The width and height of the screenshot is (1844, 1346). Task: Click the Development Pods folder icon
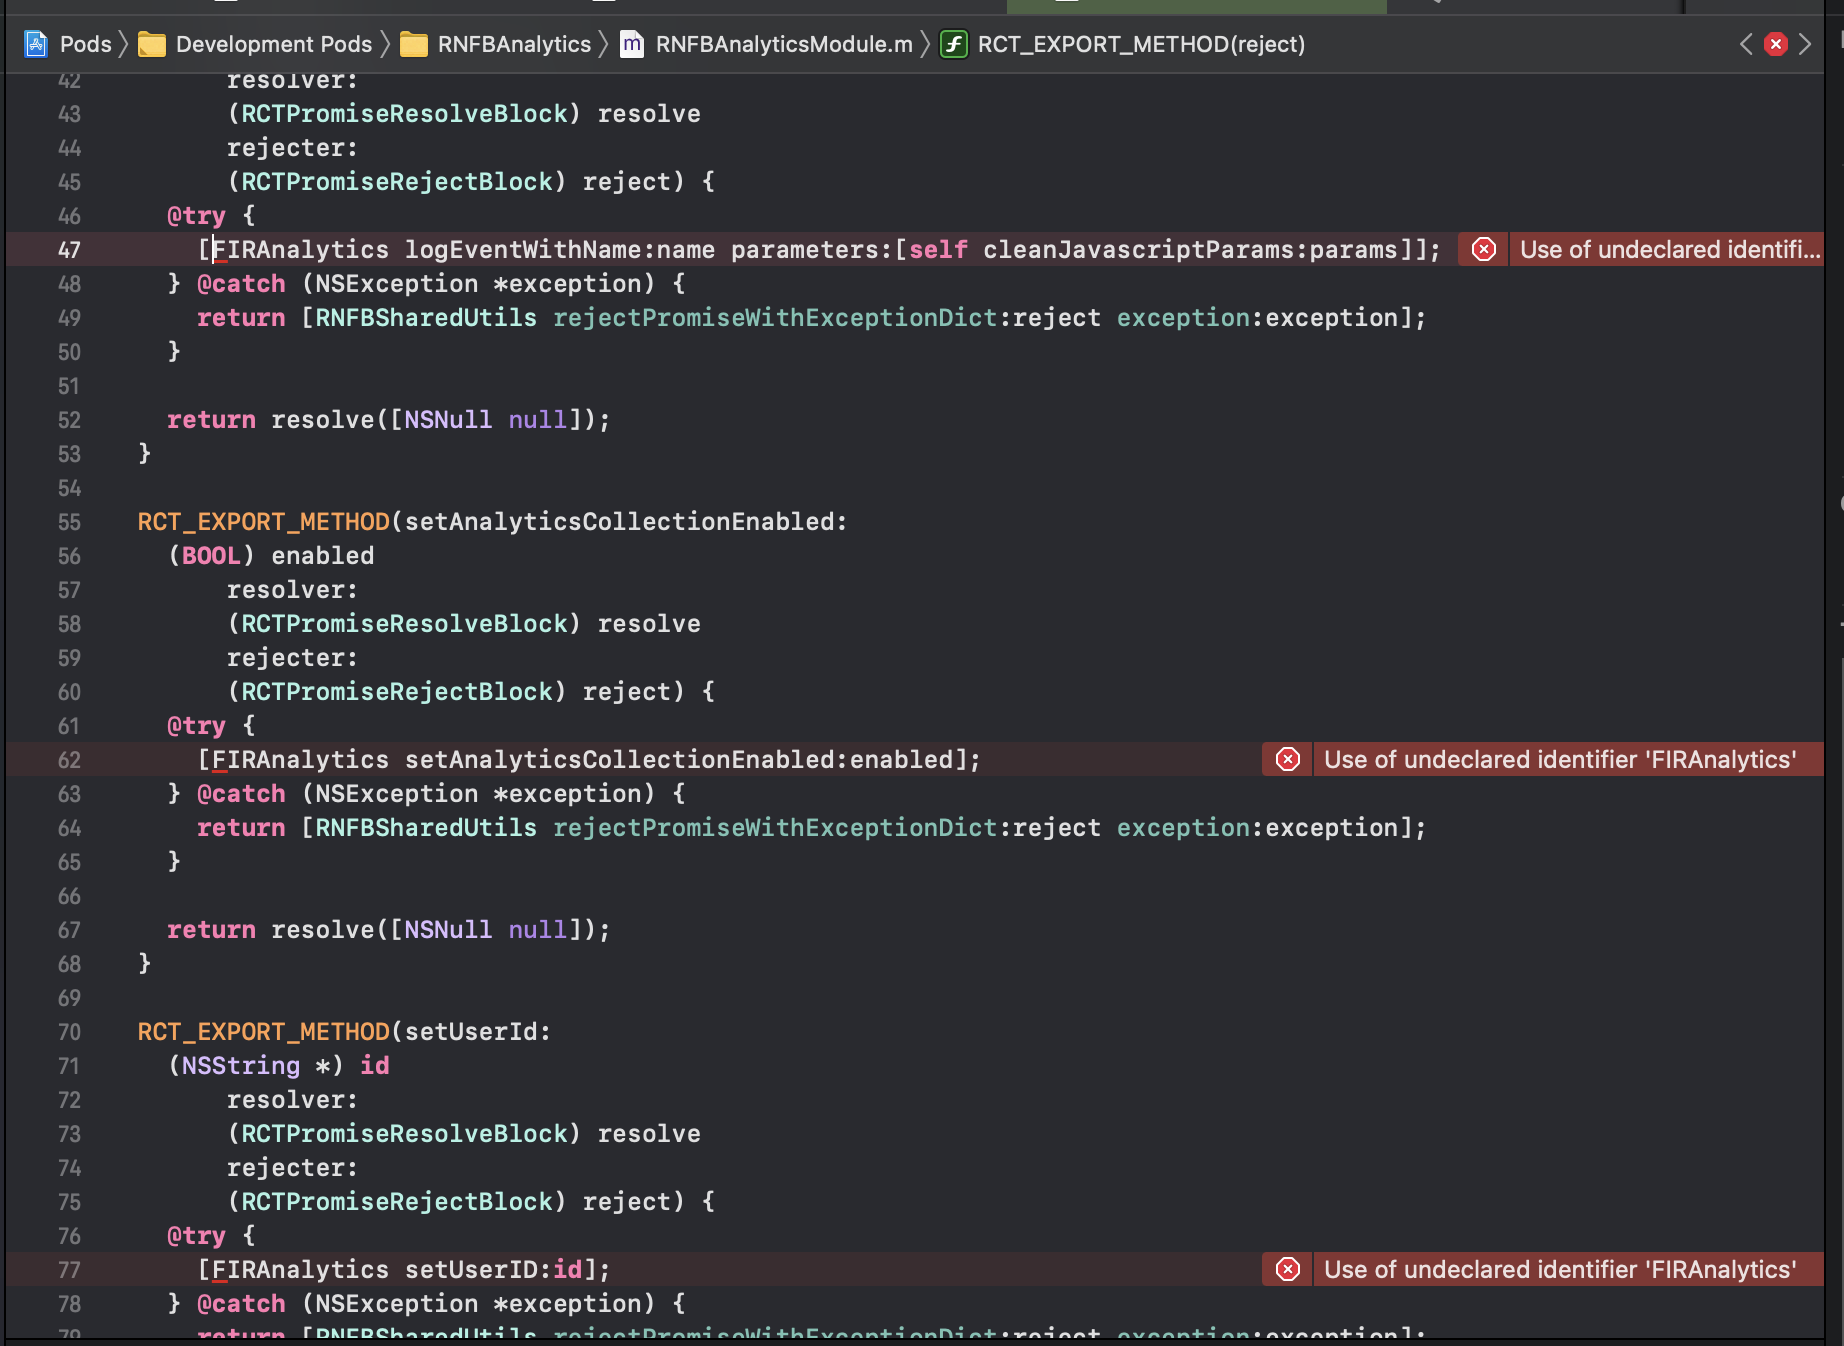click(152, 44)
